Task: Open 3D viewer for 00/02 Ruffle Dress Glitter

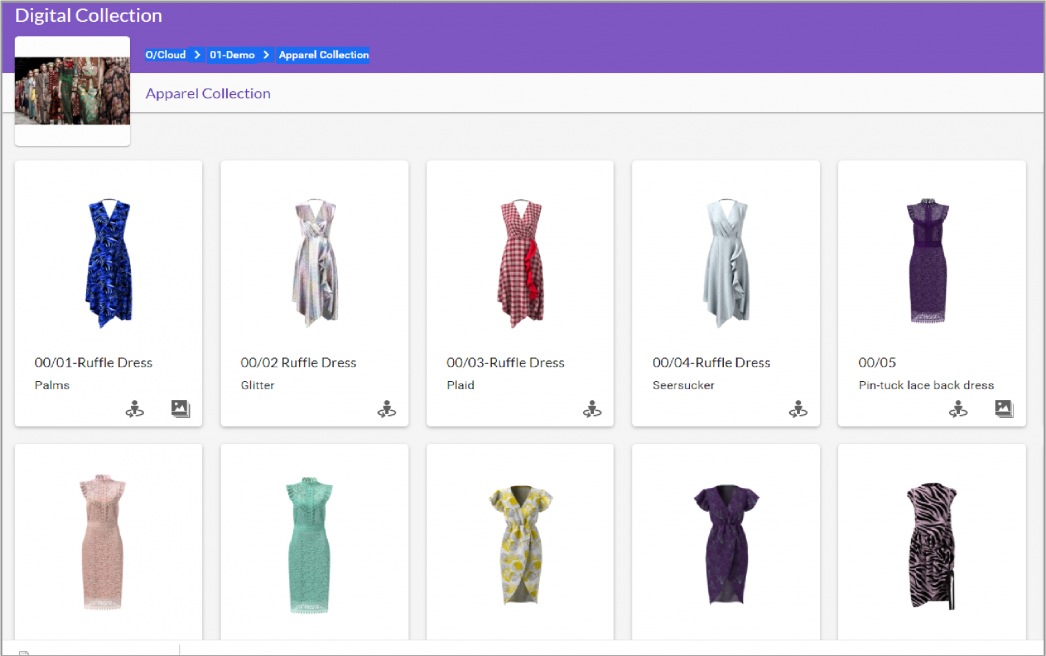Action: point(386,408)
